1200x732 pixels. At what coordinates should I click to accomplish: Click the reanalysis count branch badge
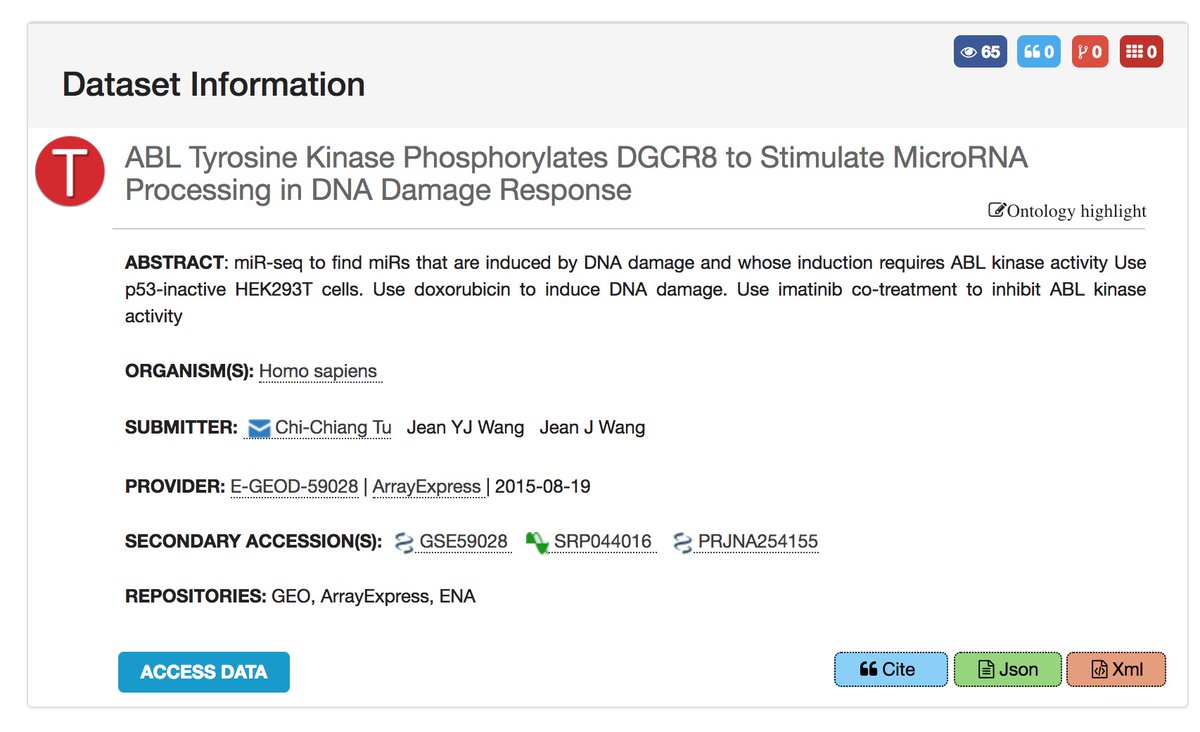1090,52
